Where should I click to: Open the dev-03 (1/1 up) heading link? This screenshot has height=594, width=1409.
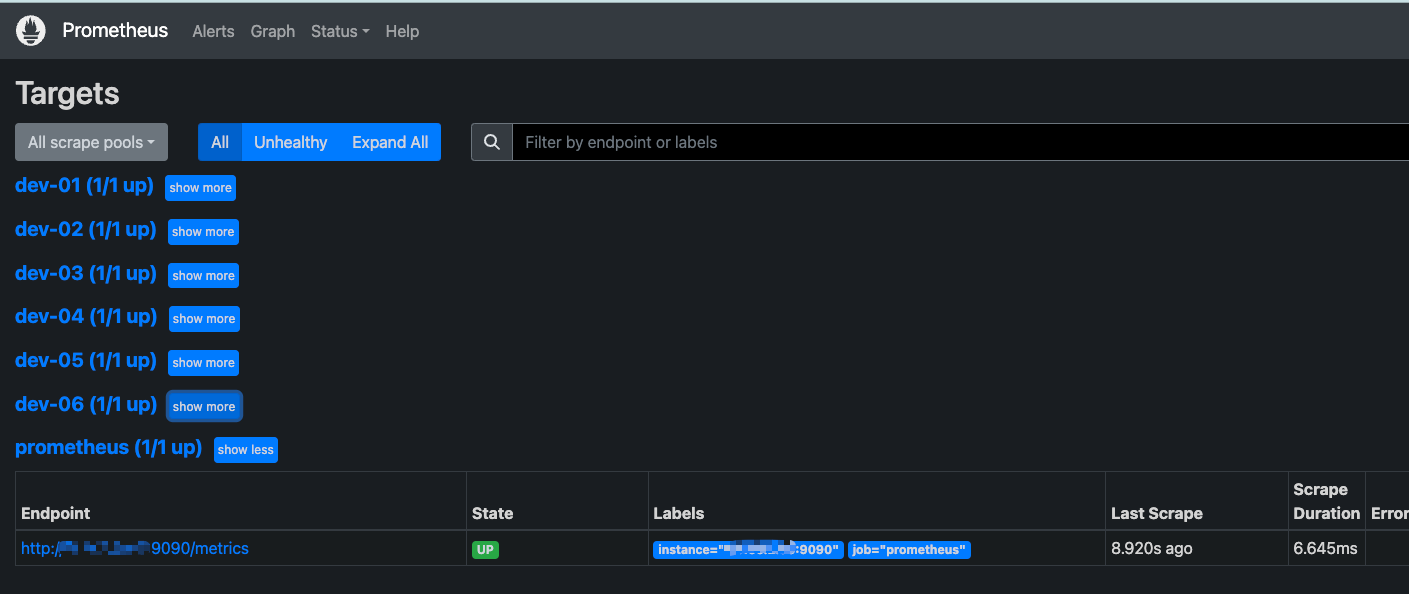(x=86, y=273)
